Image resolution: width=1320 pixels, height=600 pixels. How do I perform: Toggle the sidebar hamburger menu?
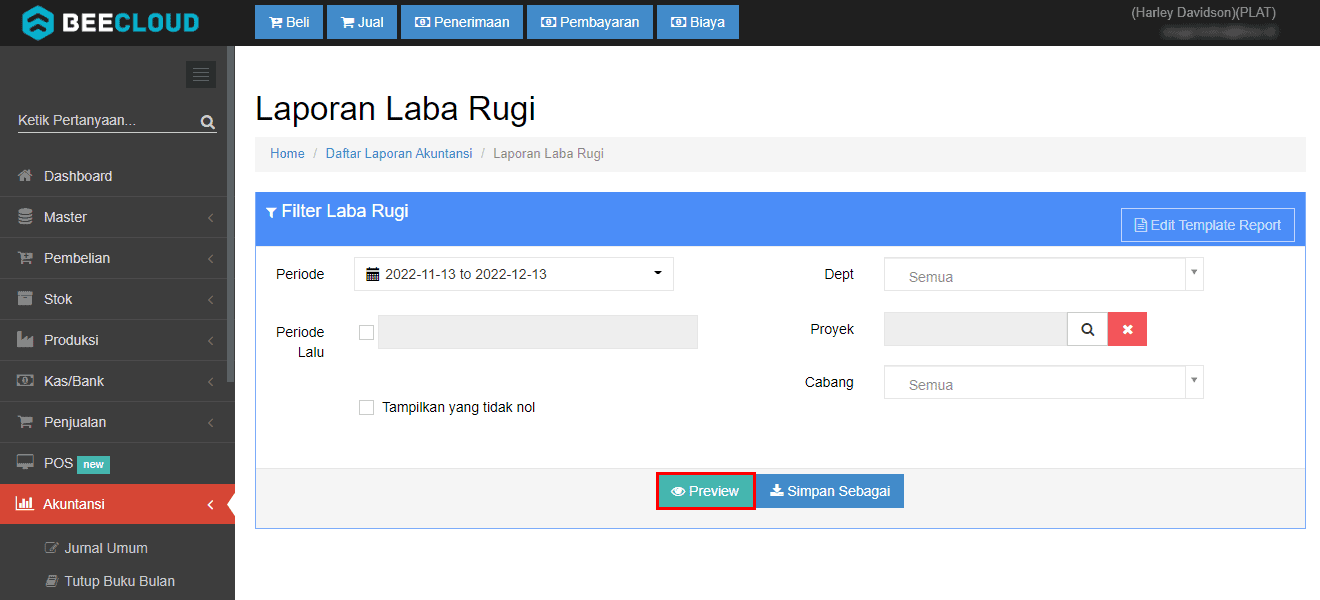pos(201,74)
